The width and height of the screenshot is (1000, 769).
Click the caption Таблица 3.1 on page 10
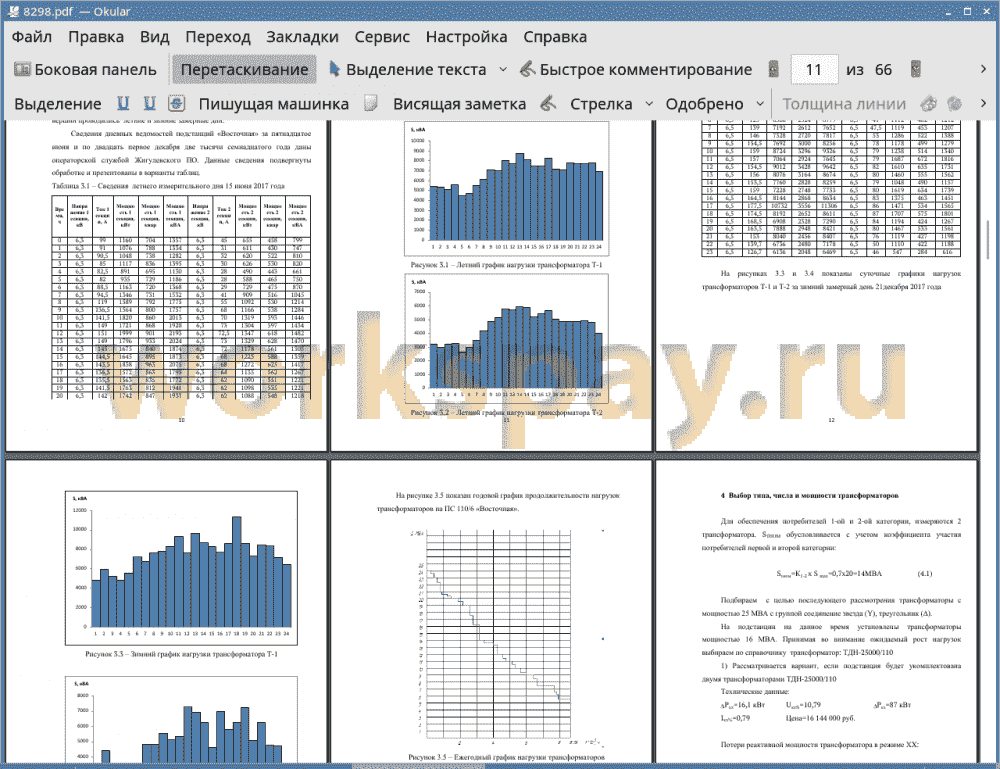[x=168, y=186]
